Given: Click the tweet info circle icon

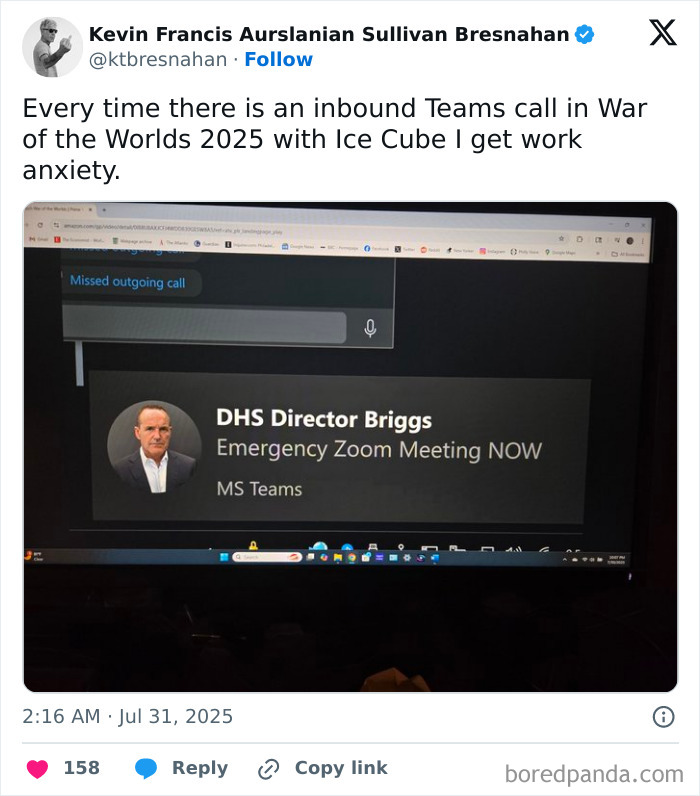Looking at the screenshot, I should (663, 717).
